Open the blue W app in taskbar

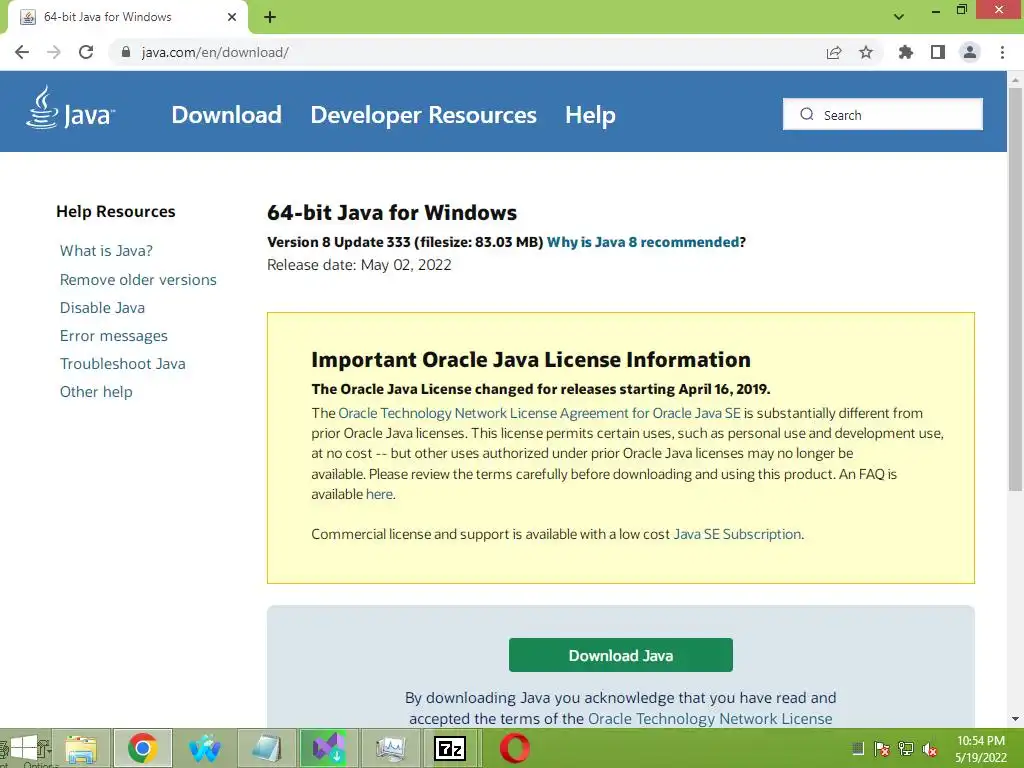click(x=204, y=749)
